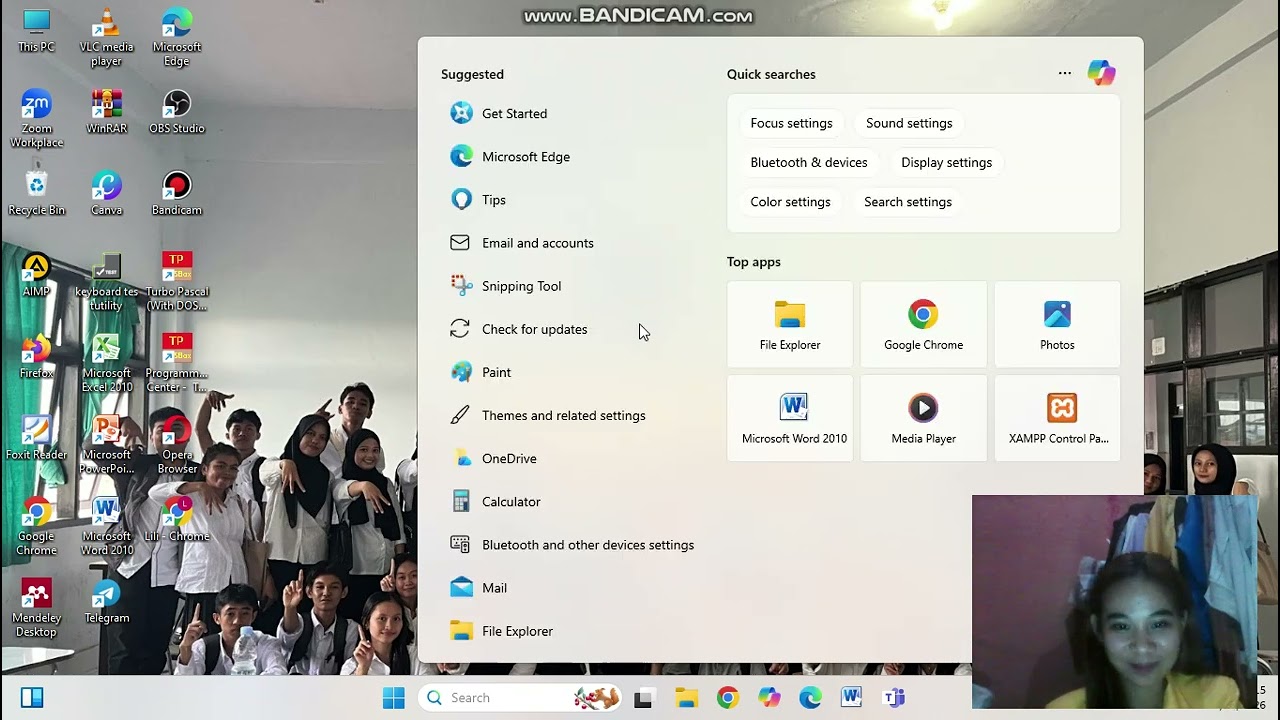Open the Widgets button on taskbar
Viewport: 1280px width, 720px height.
click(x=32, y=698)
